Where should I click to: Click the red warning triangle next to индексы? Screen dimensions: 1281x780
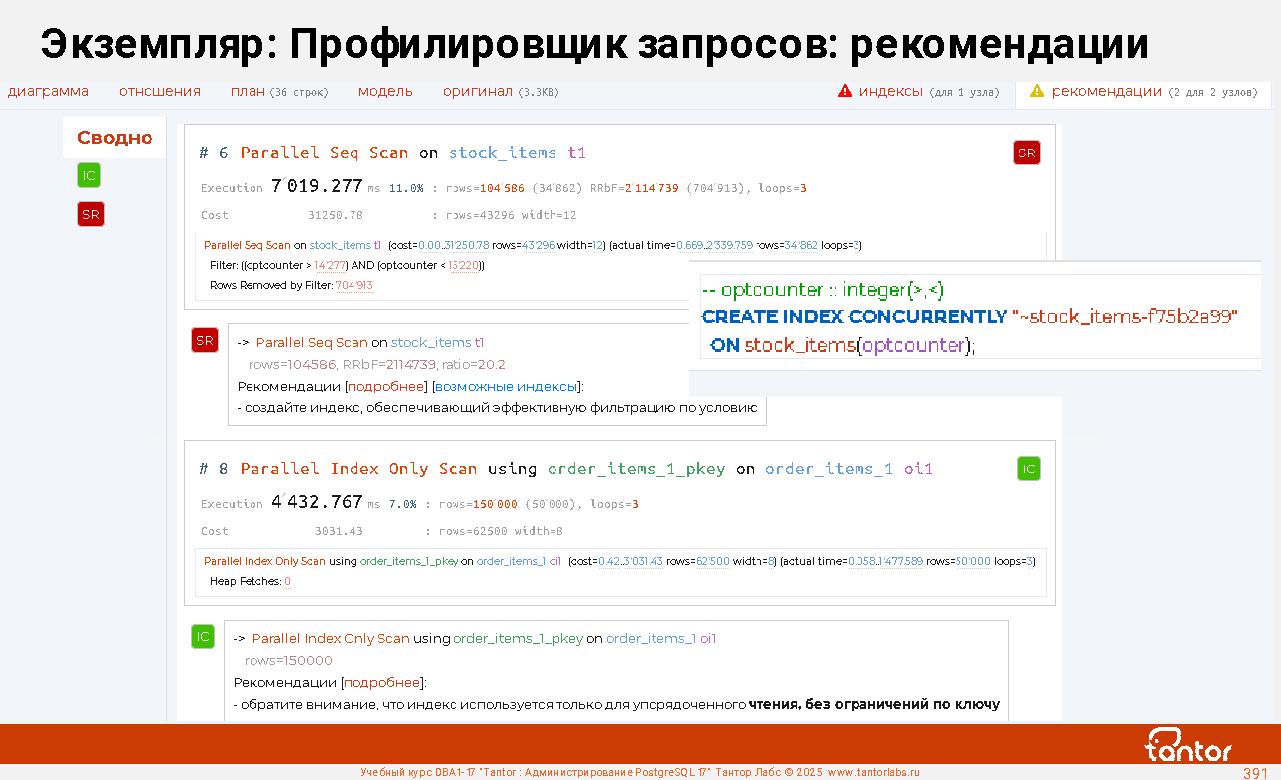[845, 91]
